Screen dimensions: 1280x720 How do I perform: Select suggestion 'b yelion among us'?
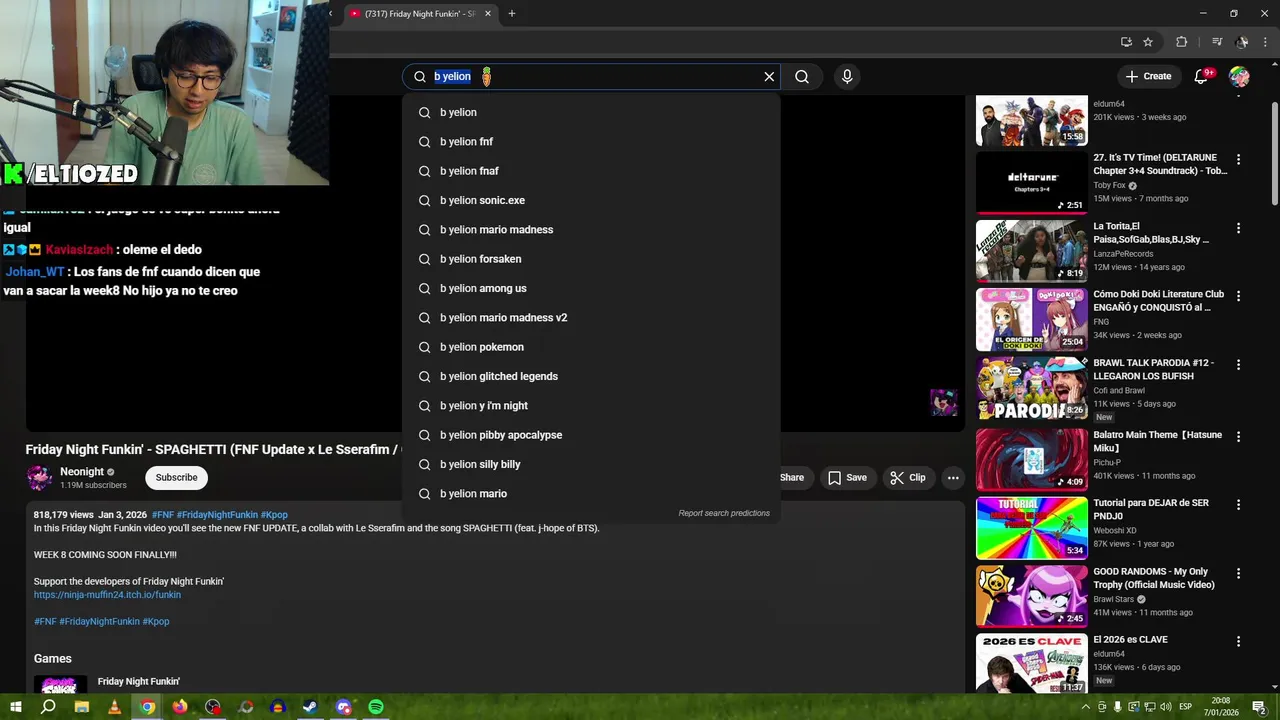591,288
